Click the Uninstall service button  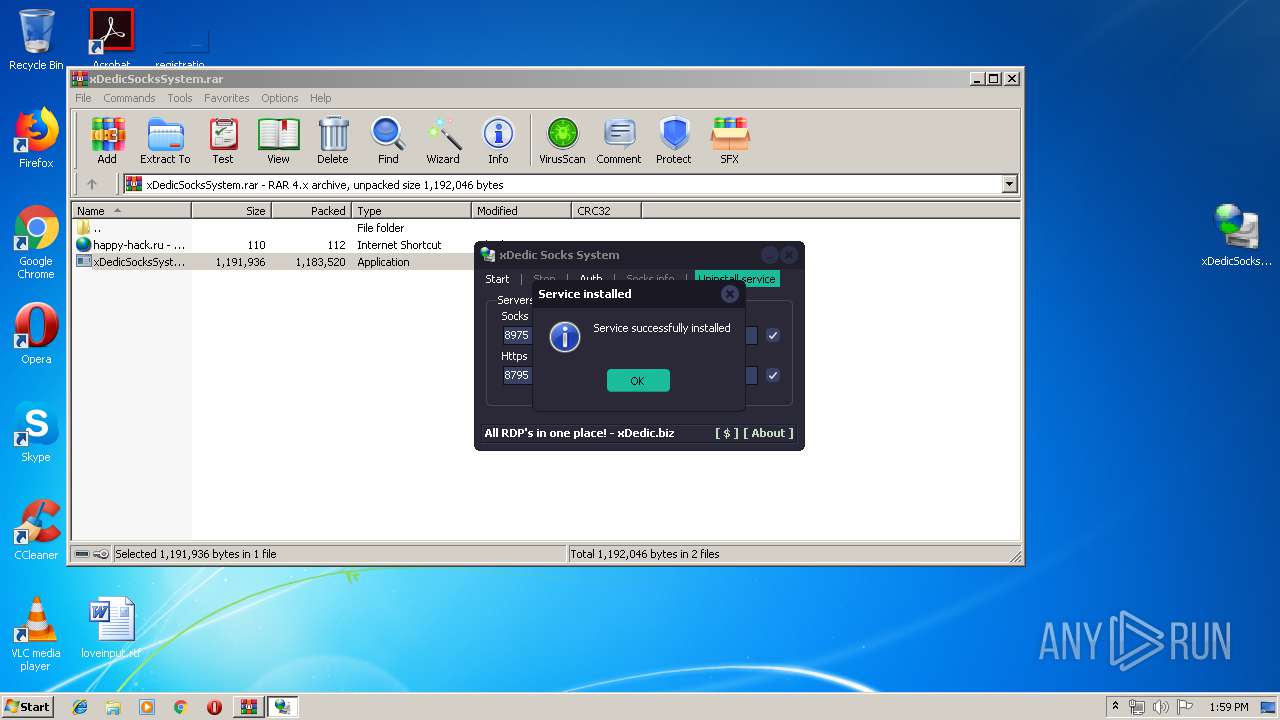[x=737, y=279]
